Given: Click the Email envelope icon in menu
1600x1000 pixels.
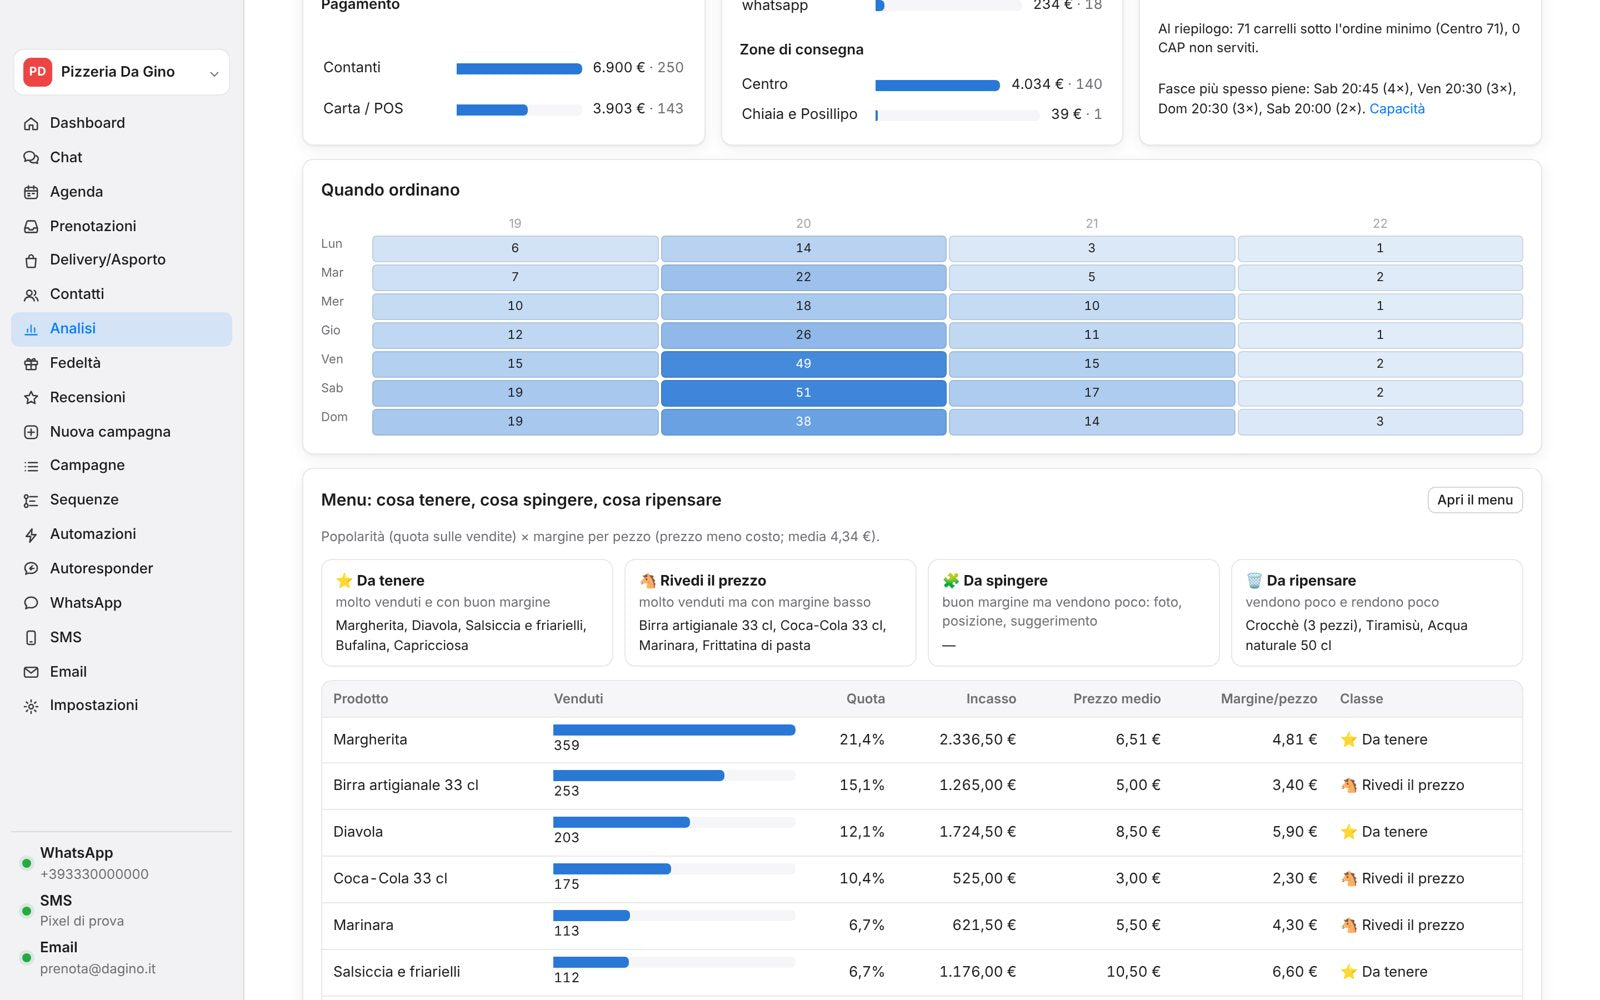Looking at the screenshot, I should click(31, 672).
